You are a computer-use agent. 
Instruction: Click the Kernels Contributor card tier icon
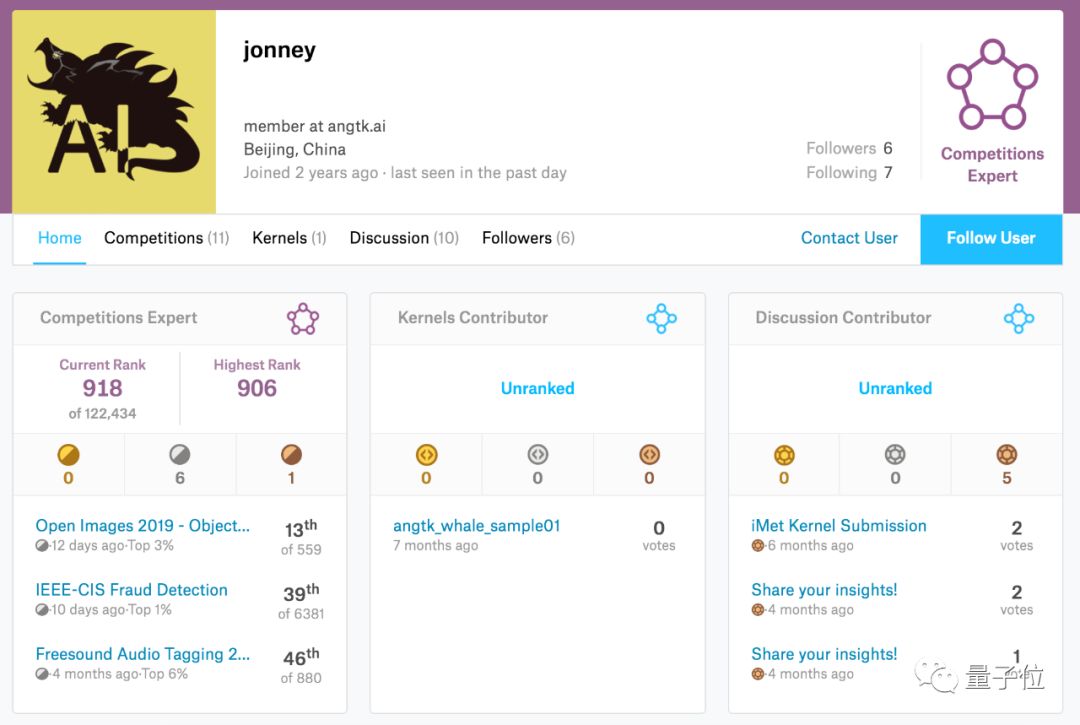pos(661,319)
